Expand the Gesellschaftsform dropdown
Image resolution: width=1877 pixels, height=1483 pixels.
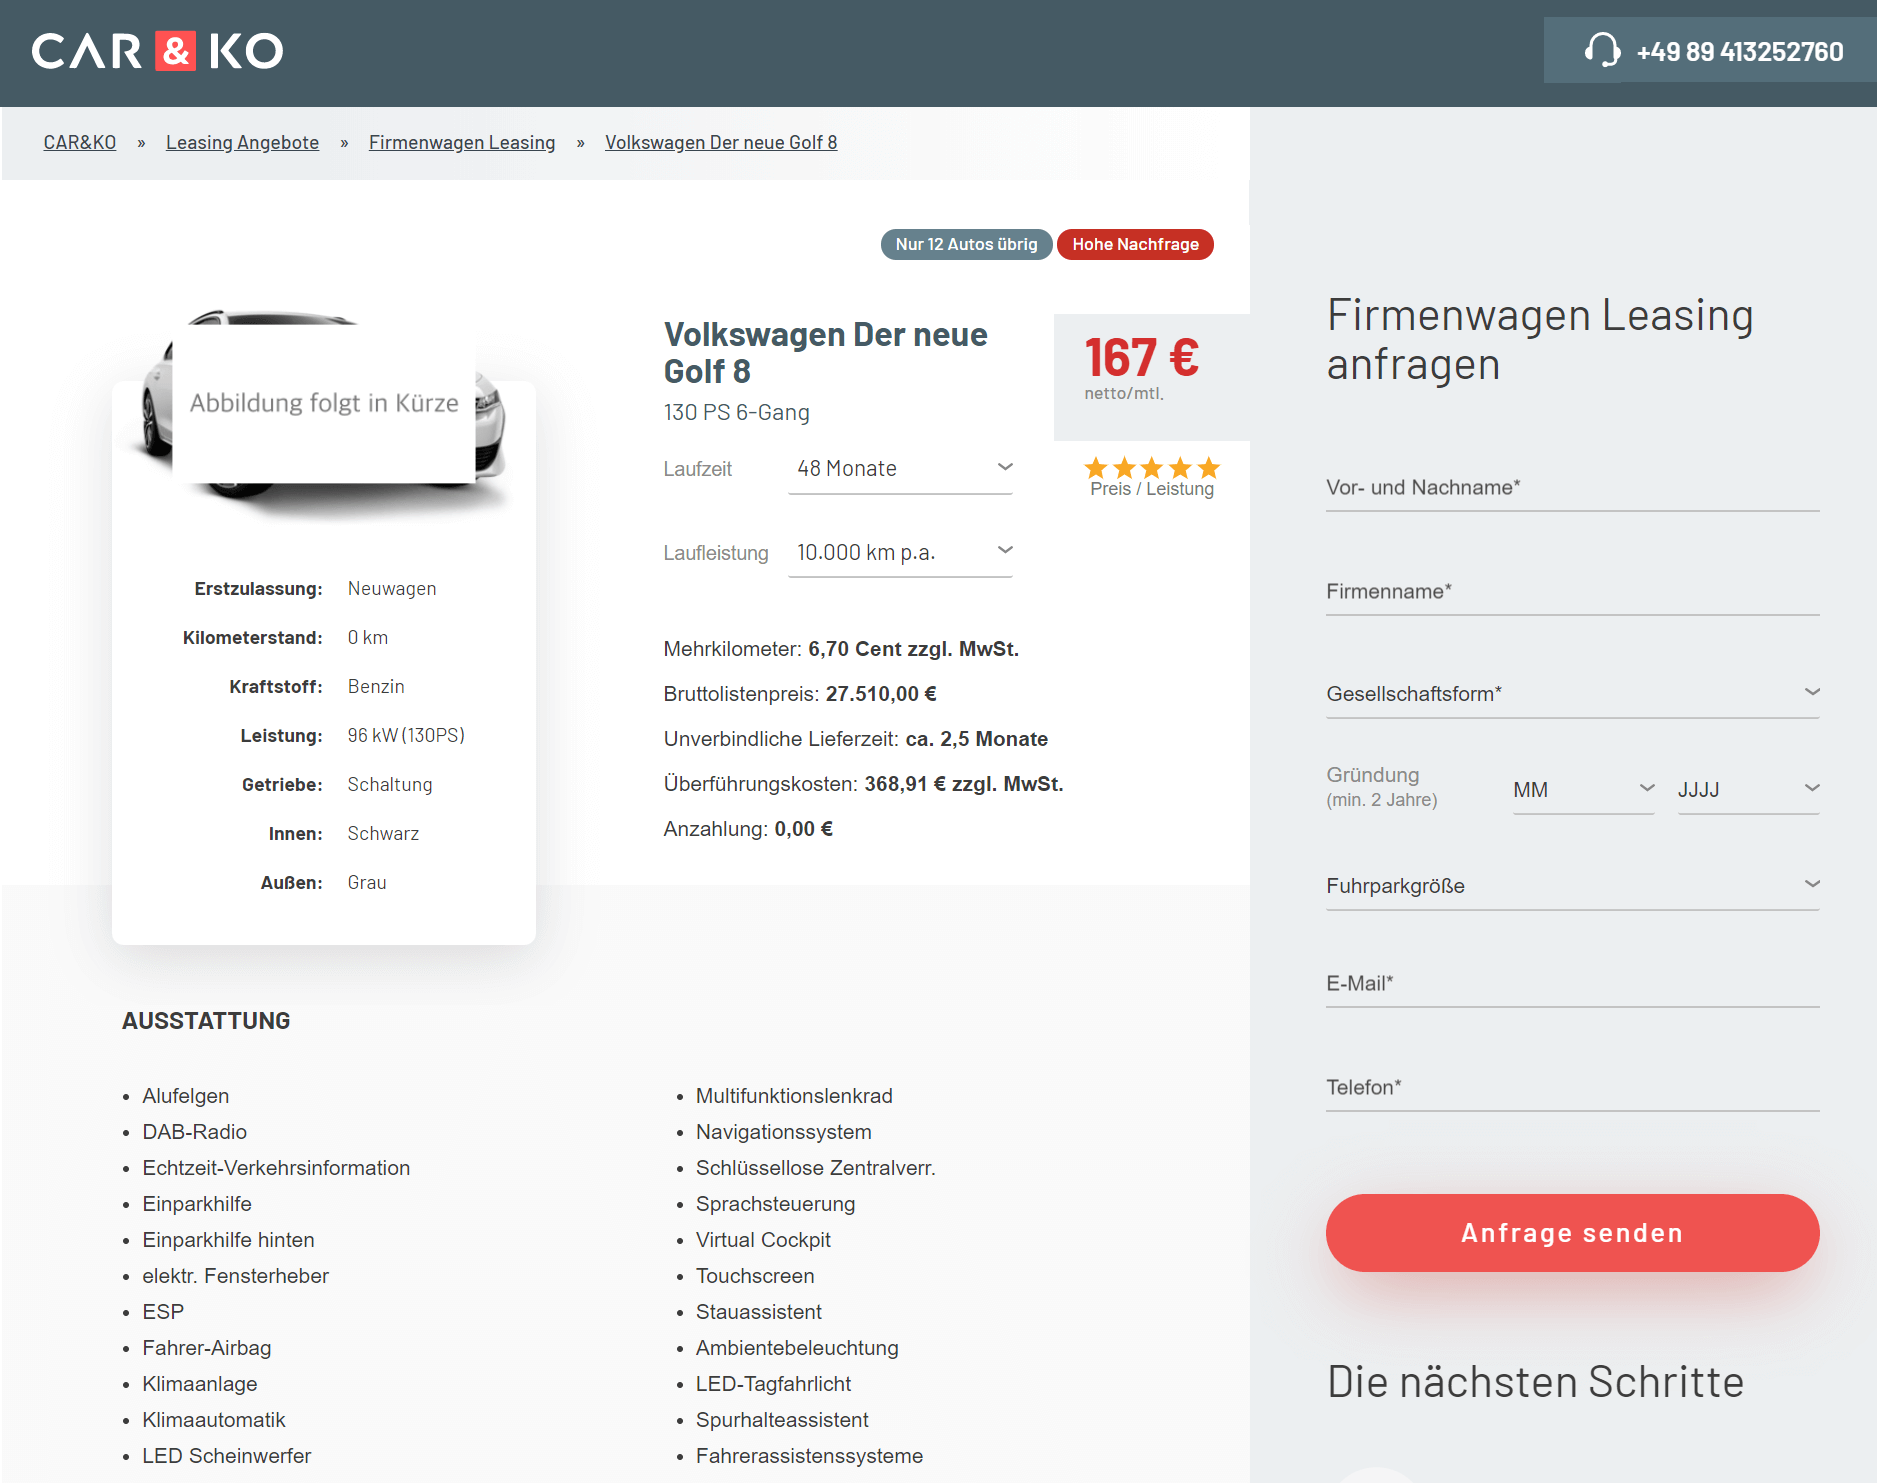[x=1572, y=693]
